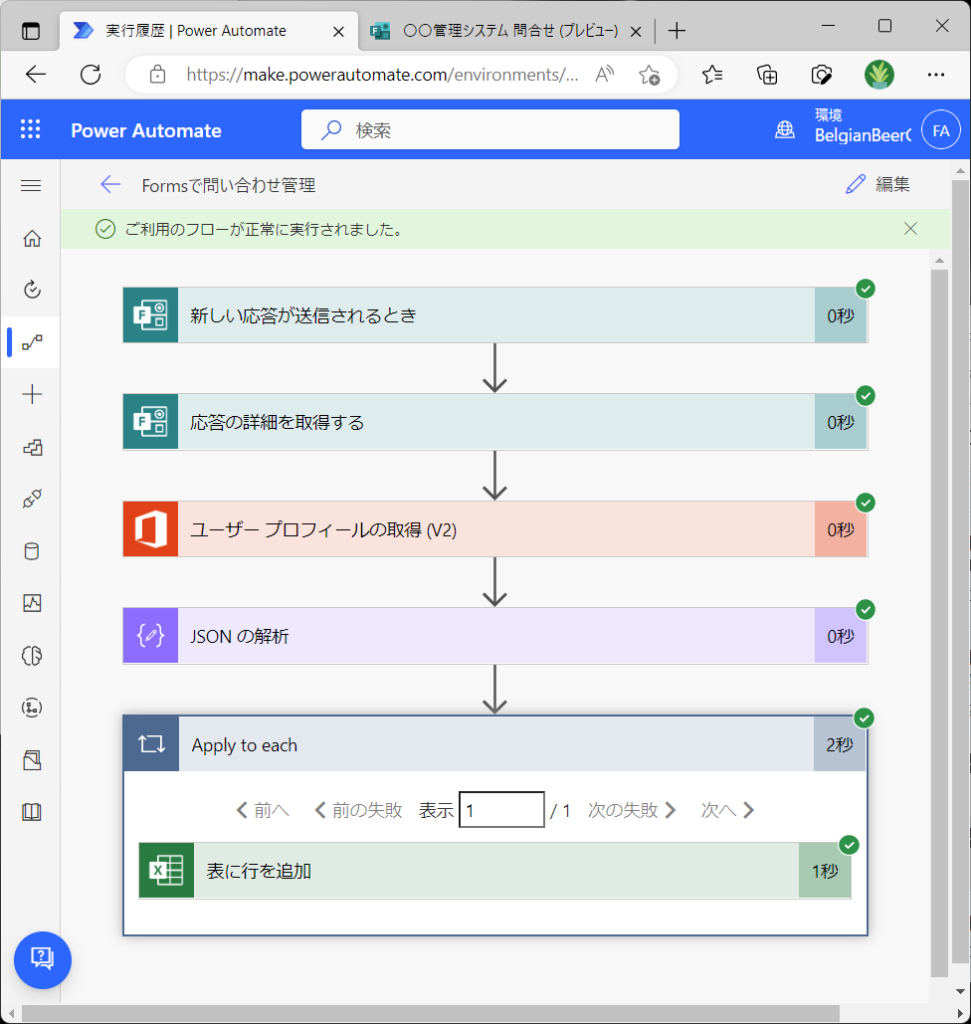The height and width of the screenshot is (1024, 971).
Task: Open the Data cylinder icon in sidebar
Action: tap(32, 551)
